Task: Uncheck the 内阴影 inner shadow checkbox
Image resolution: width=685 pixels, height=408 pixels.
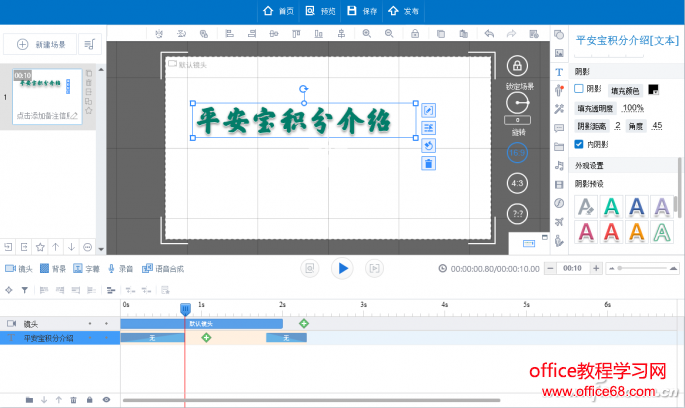Action: (x=579, y=144)
